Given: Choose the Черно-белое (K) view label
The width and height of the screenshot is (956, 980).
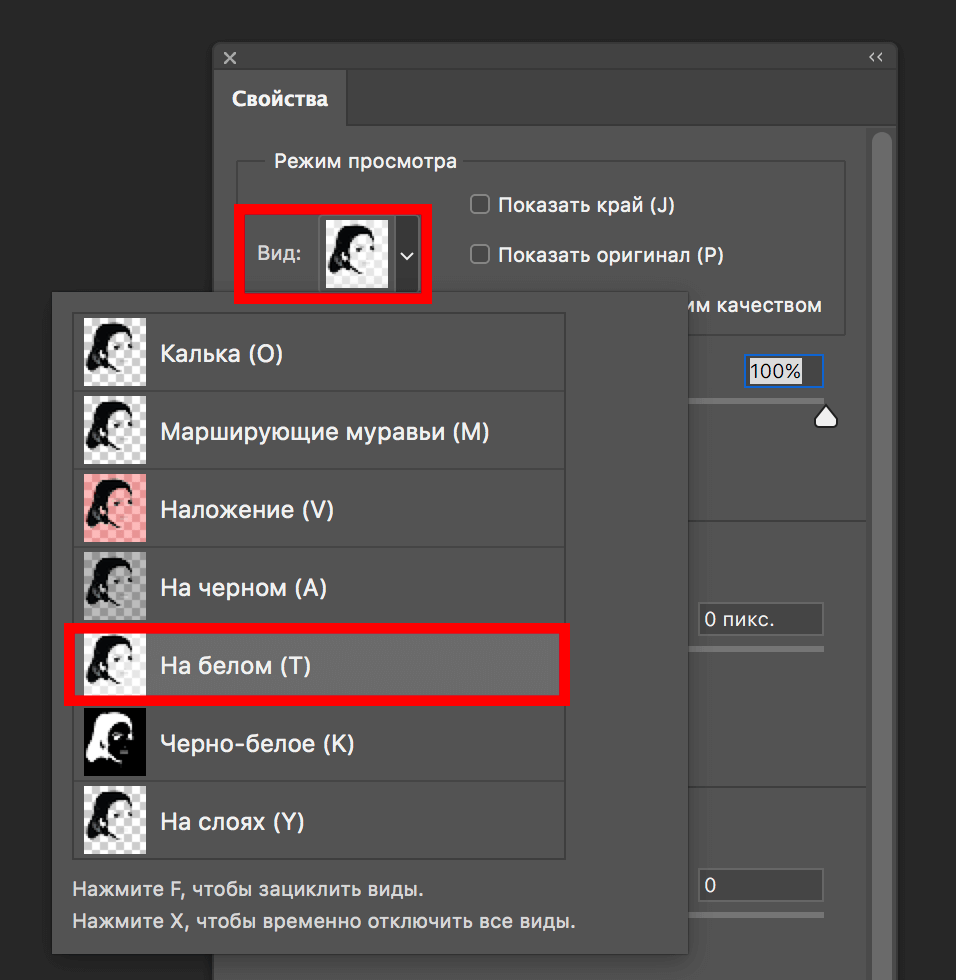Looking at the screenshot, I should (257, 744).
